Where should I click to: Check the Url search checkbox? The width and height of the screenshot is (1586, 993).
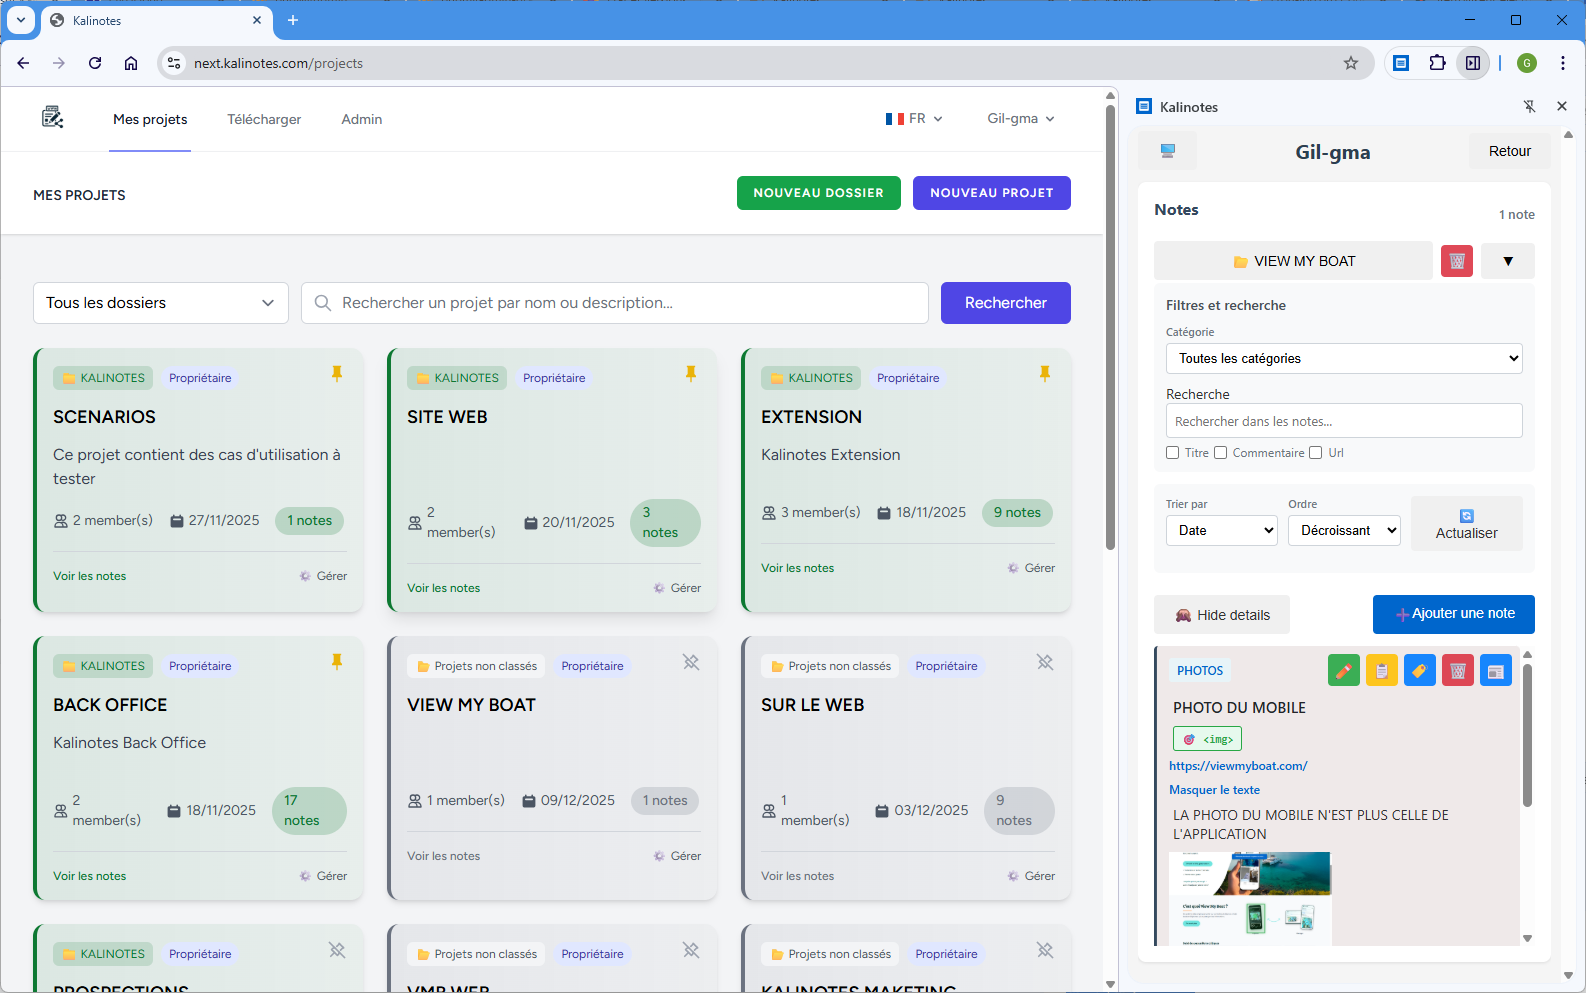(1315, 453)
